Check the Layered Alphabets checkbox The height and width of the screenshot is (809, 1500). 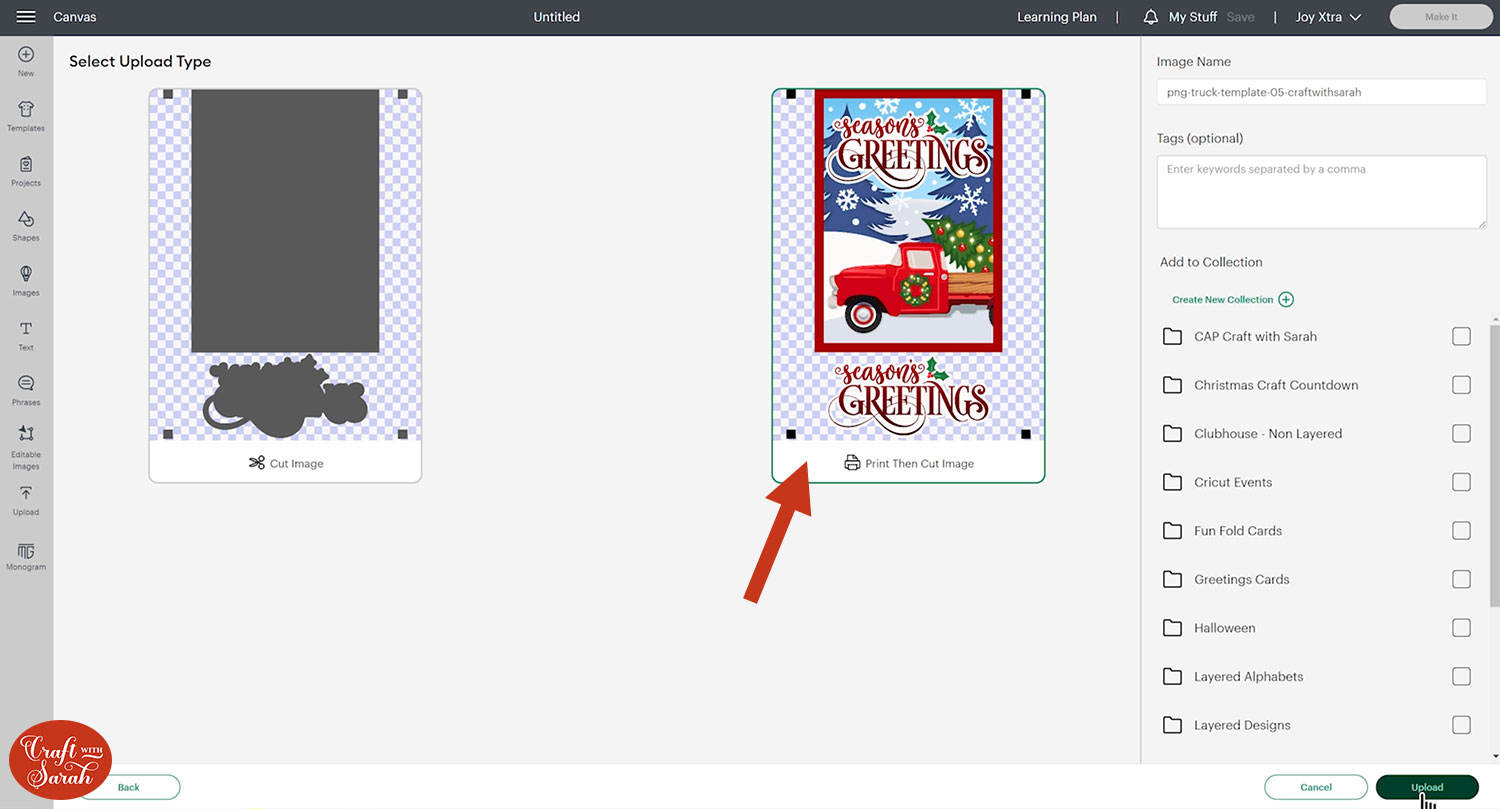pyautogui.click(x=1461, y=676)
